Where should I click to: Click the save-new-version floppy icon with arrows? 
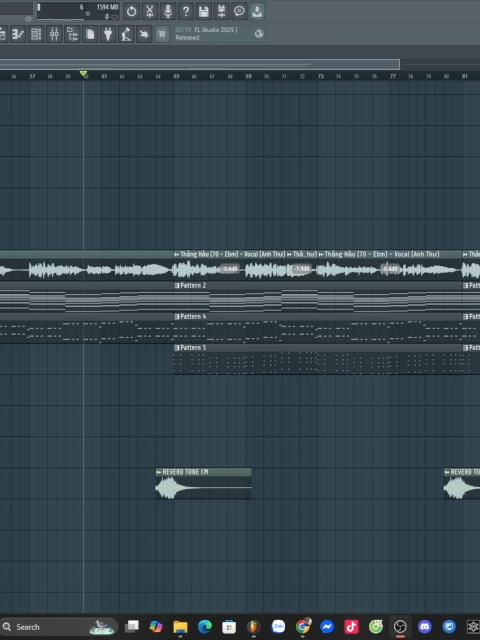[x=221, y=11]
